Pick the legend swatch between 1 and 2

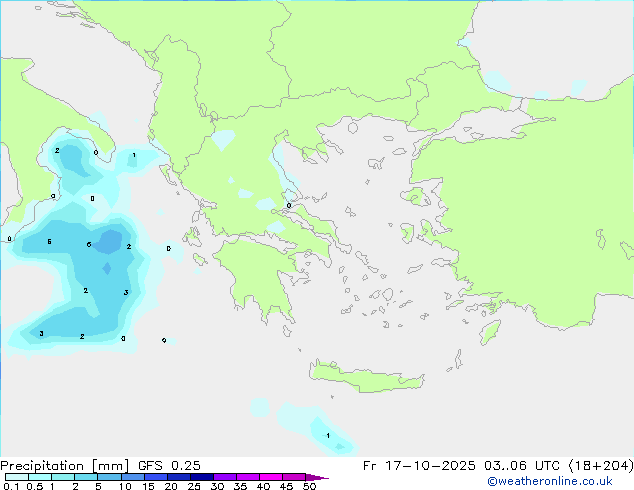pyautogui.click(x=63, y=477)
